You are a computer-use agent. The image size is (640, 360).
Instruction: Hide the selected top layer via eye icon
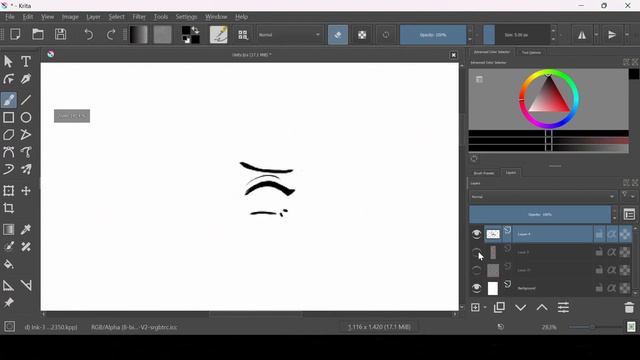tap(476, 234)
